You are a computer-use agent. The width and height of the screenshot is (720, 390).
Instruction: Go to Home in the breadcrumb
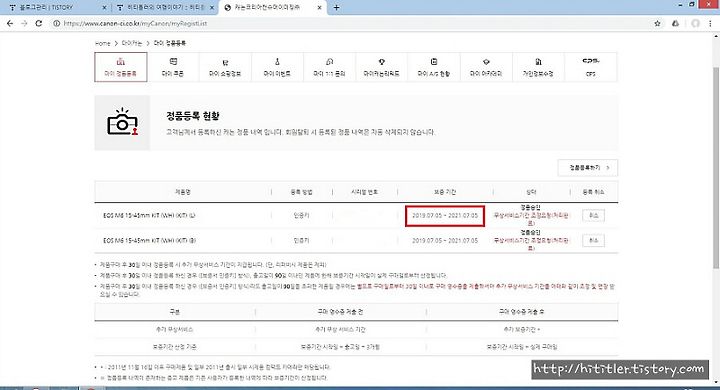102,43
